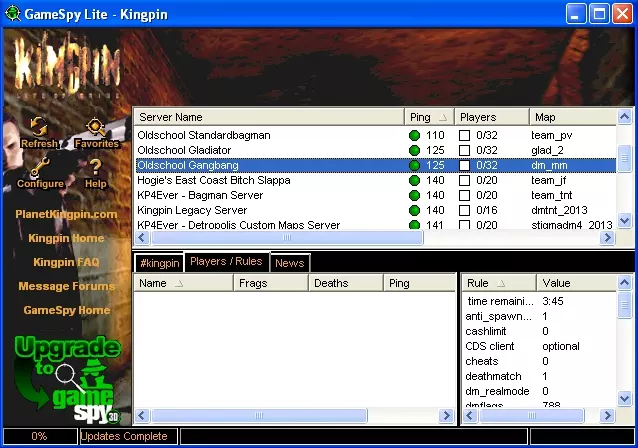Open Kingpin Home link

pyautogui.click(x=66, y=238)
